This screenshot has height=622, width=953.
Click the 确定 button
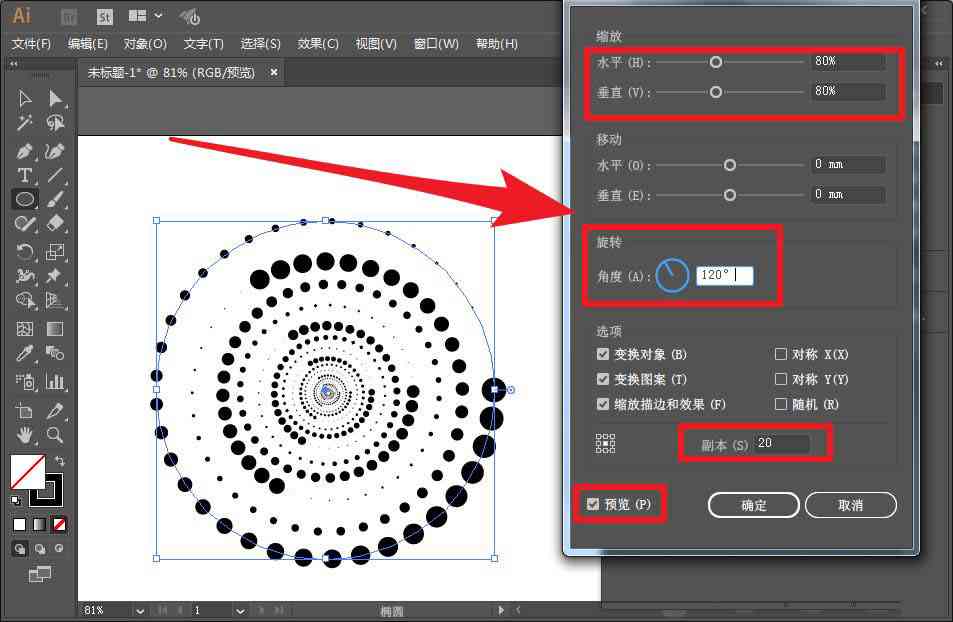point(754,505)
